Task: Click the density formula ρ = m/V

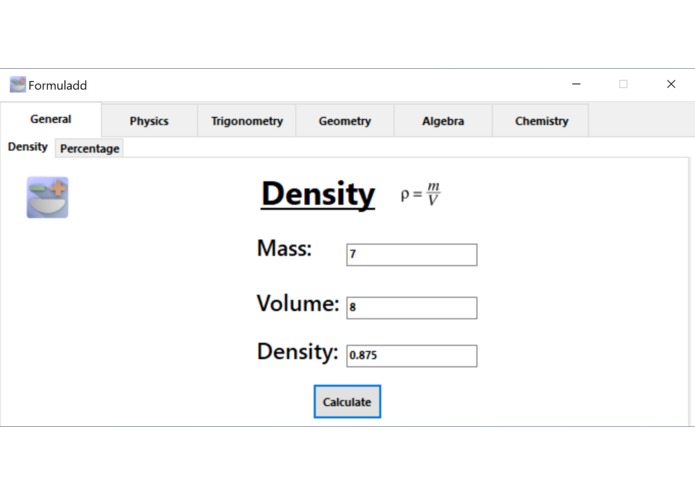Action: point(420,194)
